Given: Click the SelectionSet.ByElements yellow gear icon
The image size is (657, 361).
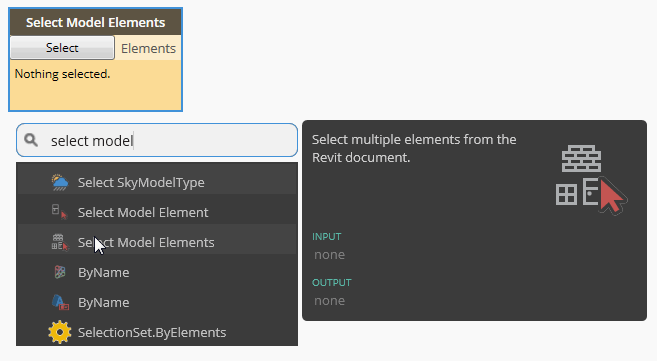Looking at the screenshot, I should [59, 332].
